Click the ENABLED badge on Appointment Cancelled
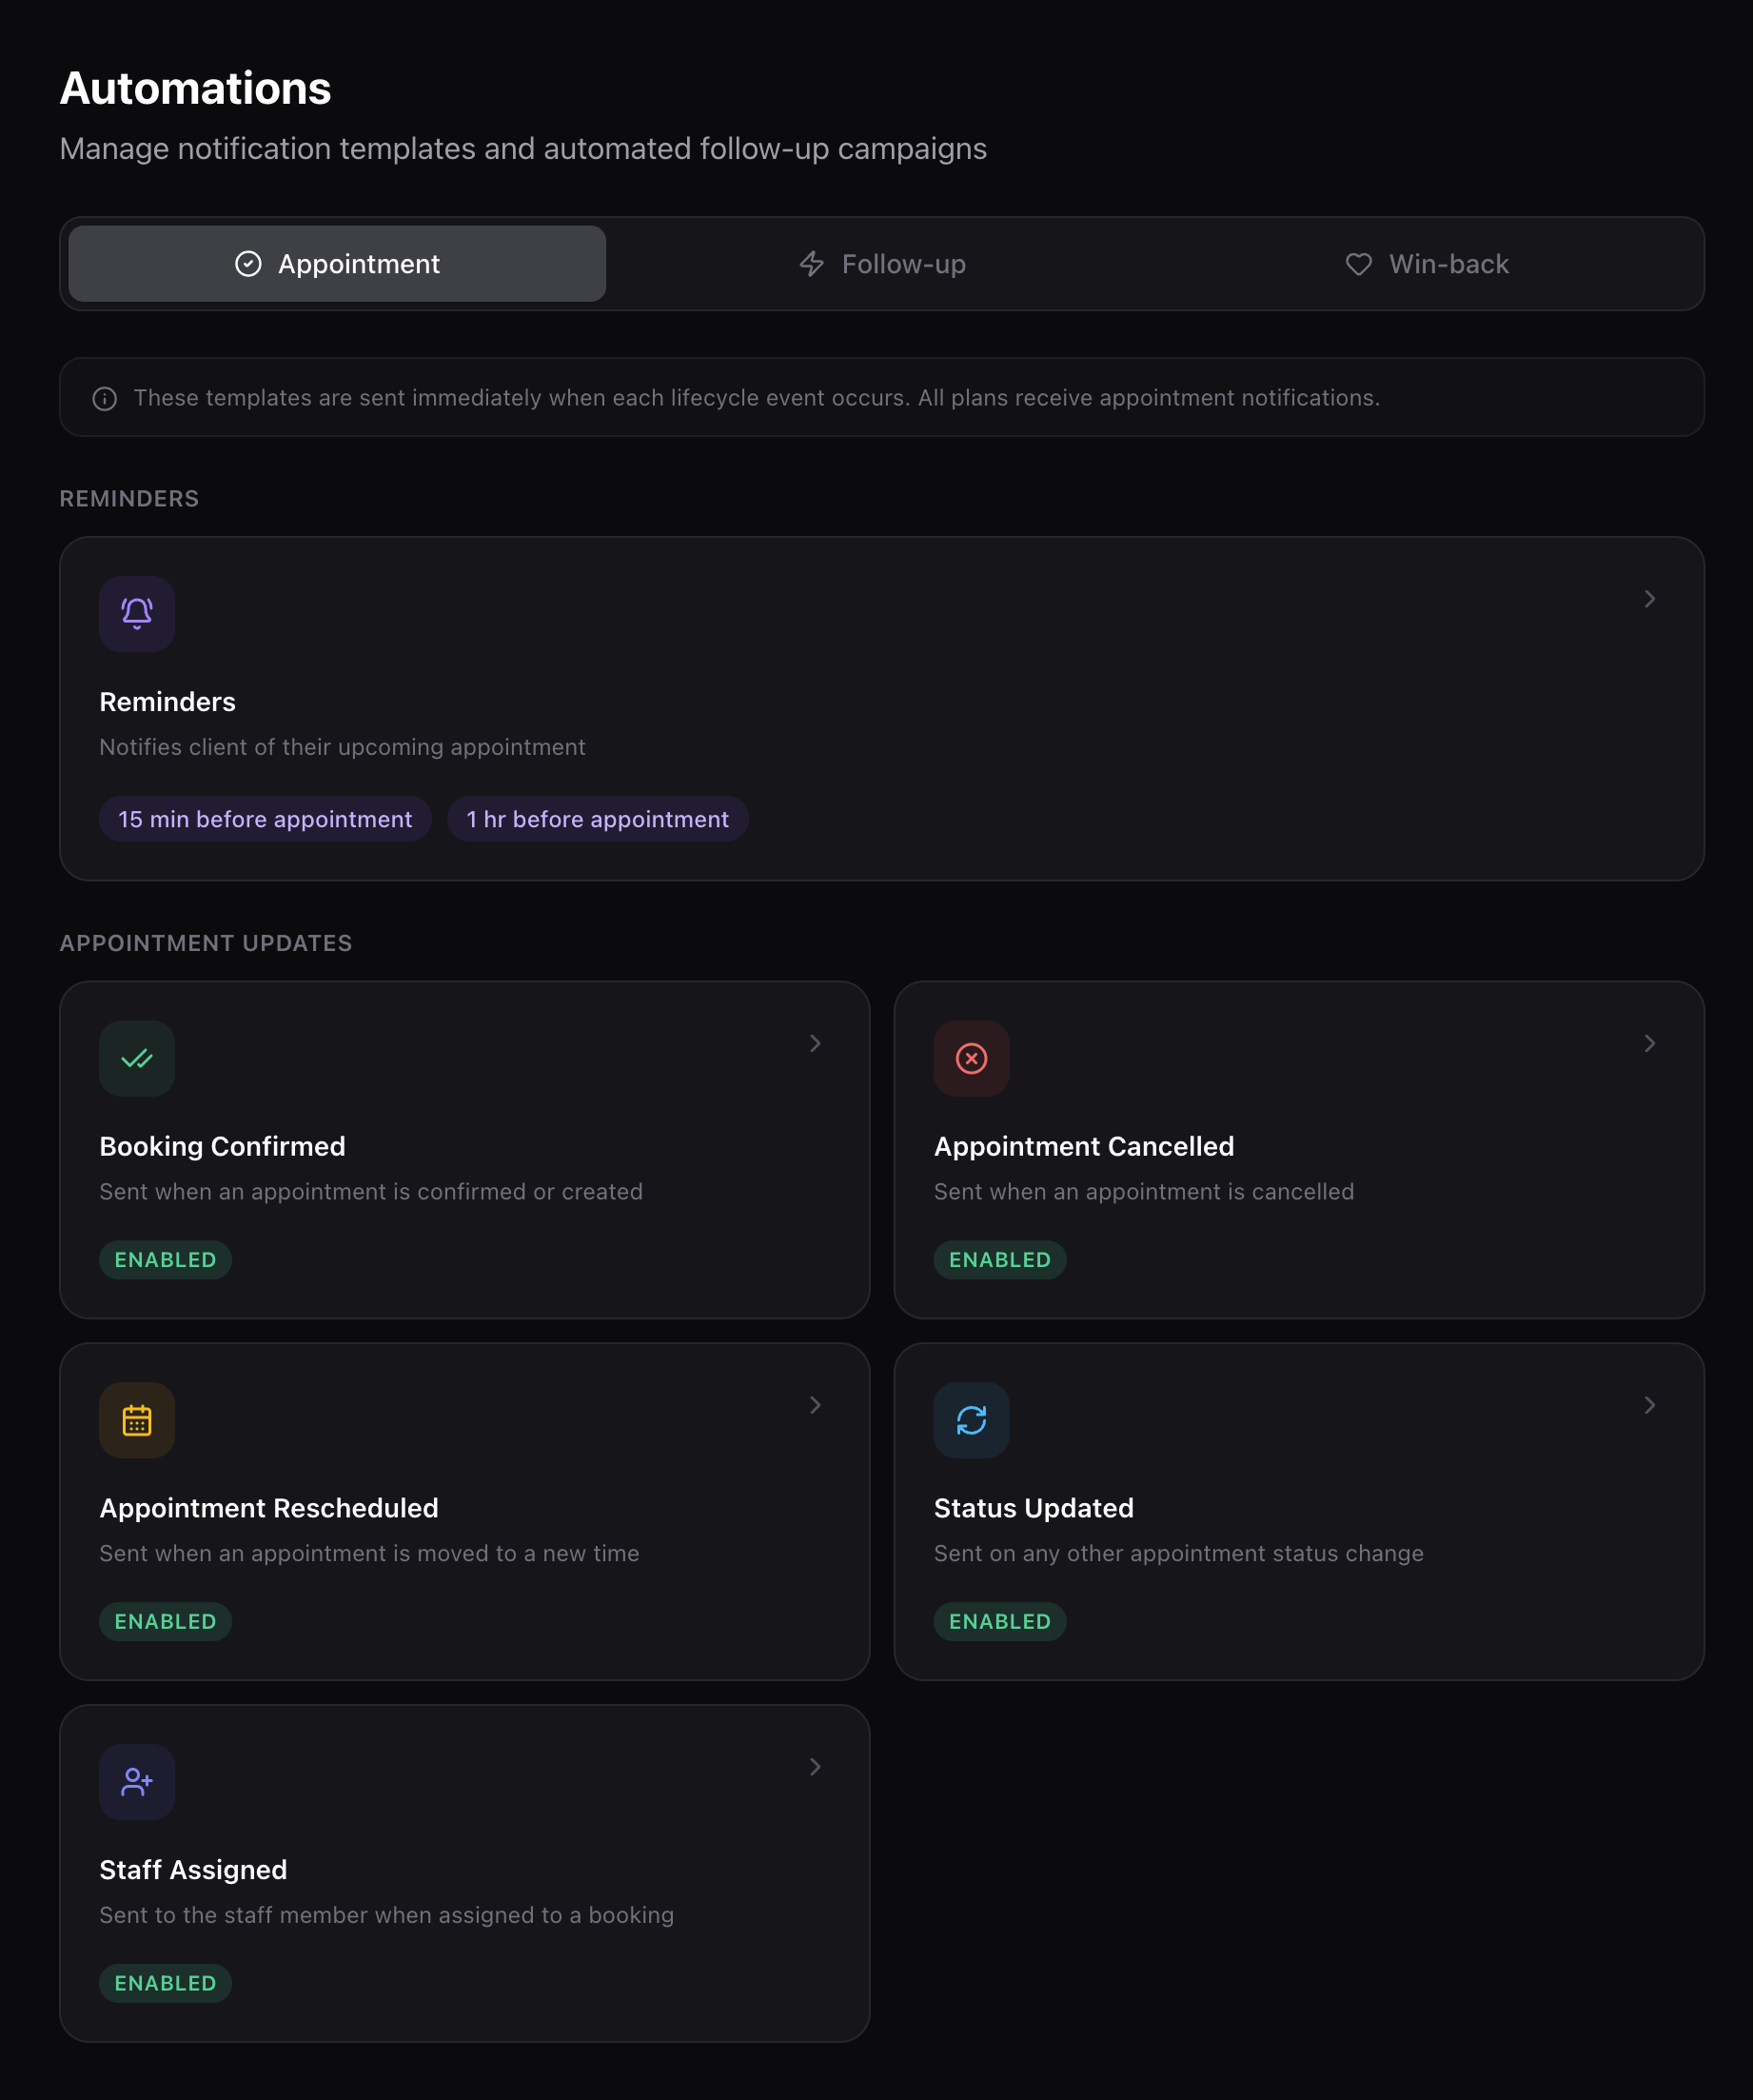The image size is (1753, 2100). [x=999, y=1260]
